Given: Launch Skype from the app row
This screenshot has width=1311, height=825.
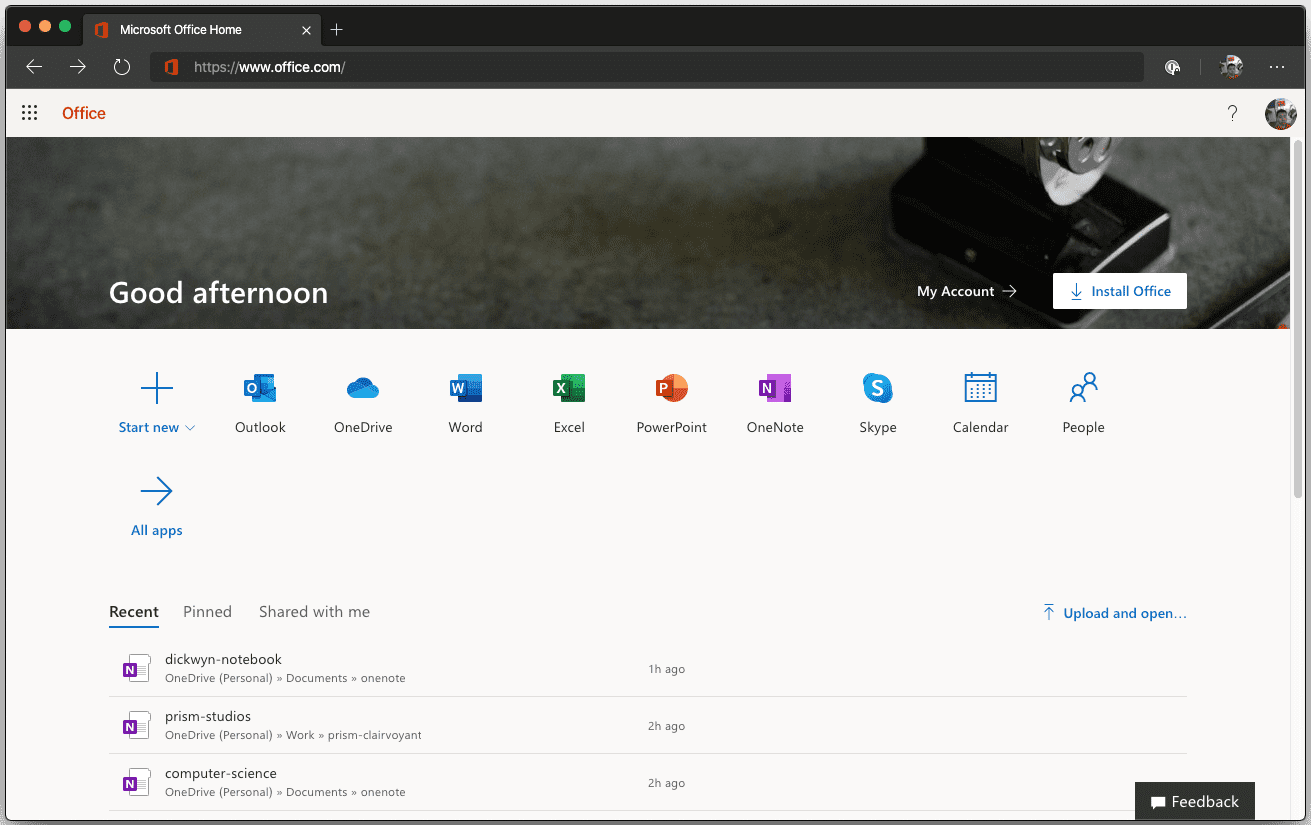Looking at the screenshot, I should click(x=877, y=389).
